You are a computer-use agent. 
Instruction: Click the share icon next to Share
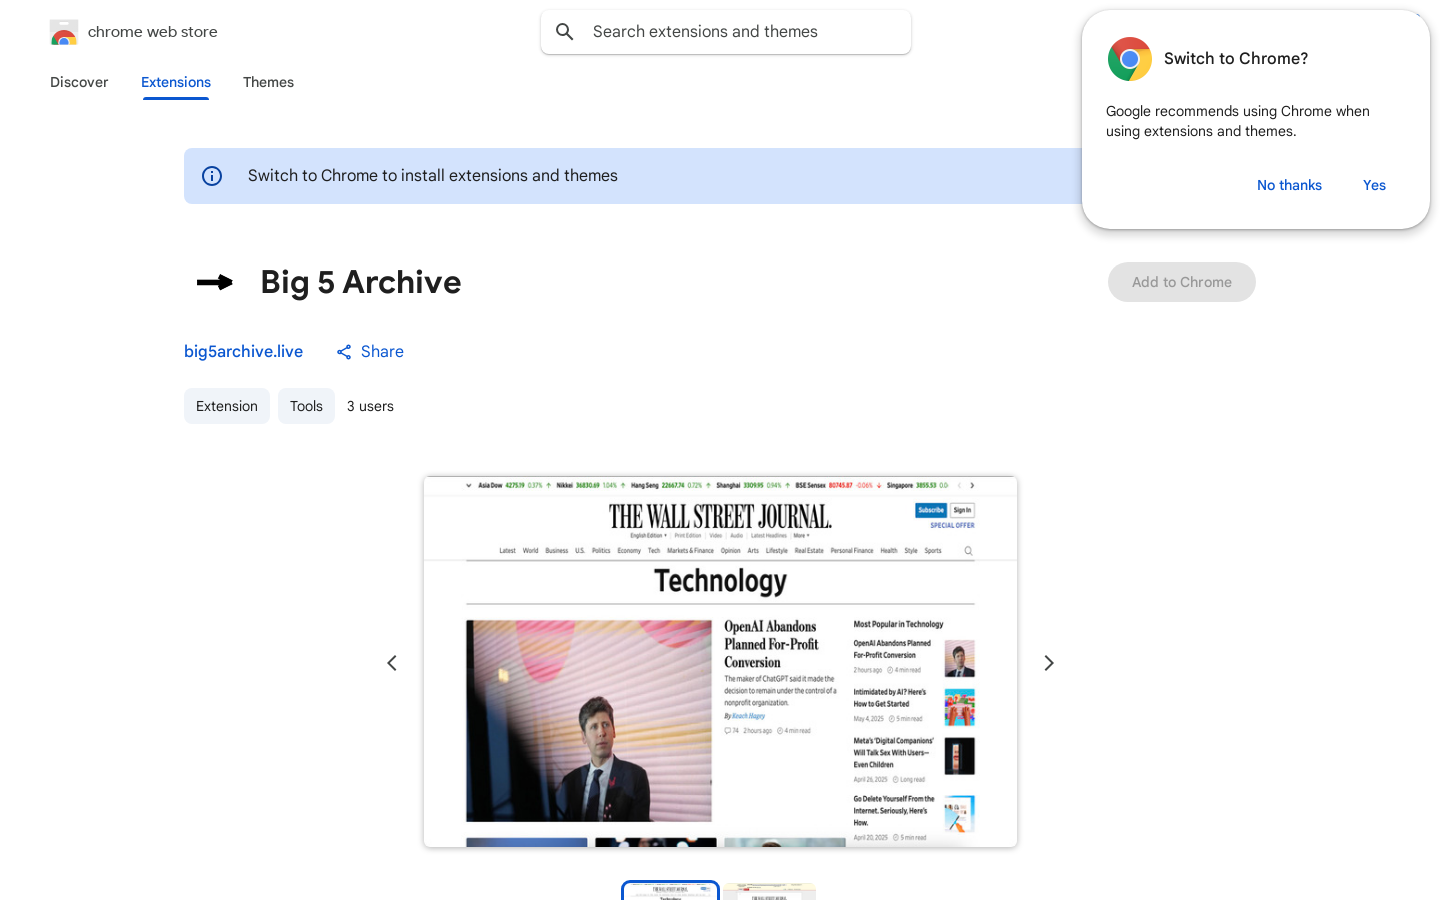344,352
